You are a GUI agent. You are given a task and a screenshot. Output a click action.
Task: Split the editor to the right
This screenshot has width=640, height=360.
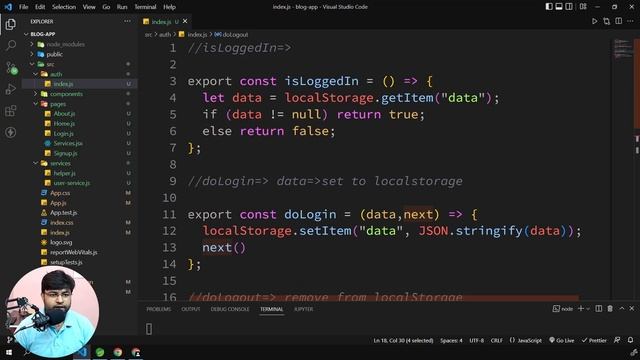point(619,21)
